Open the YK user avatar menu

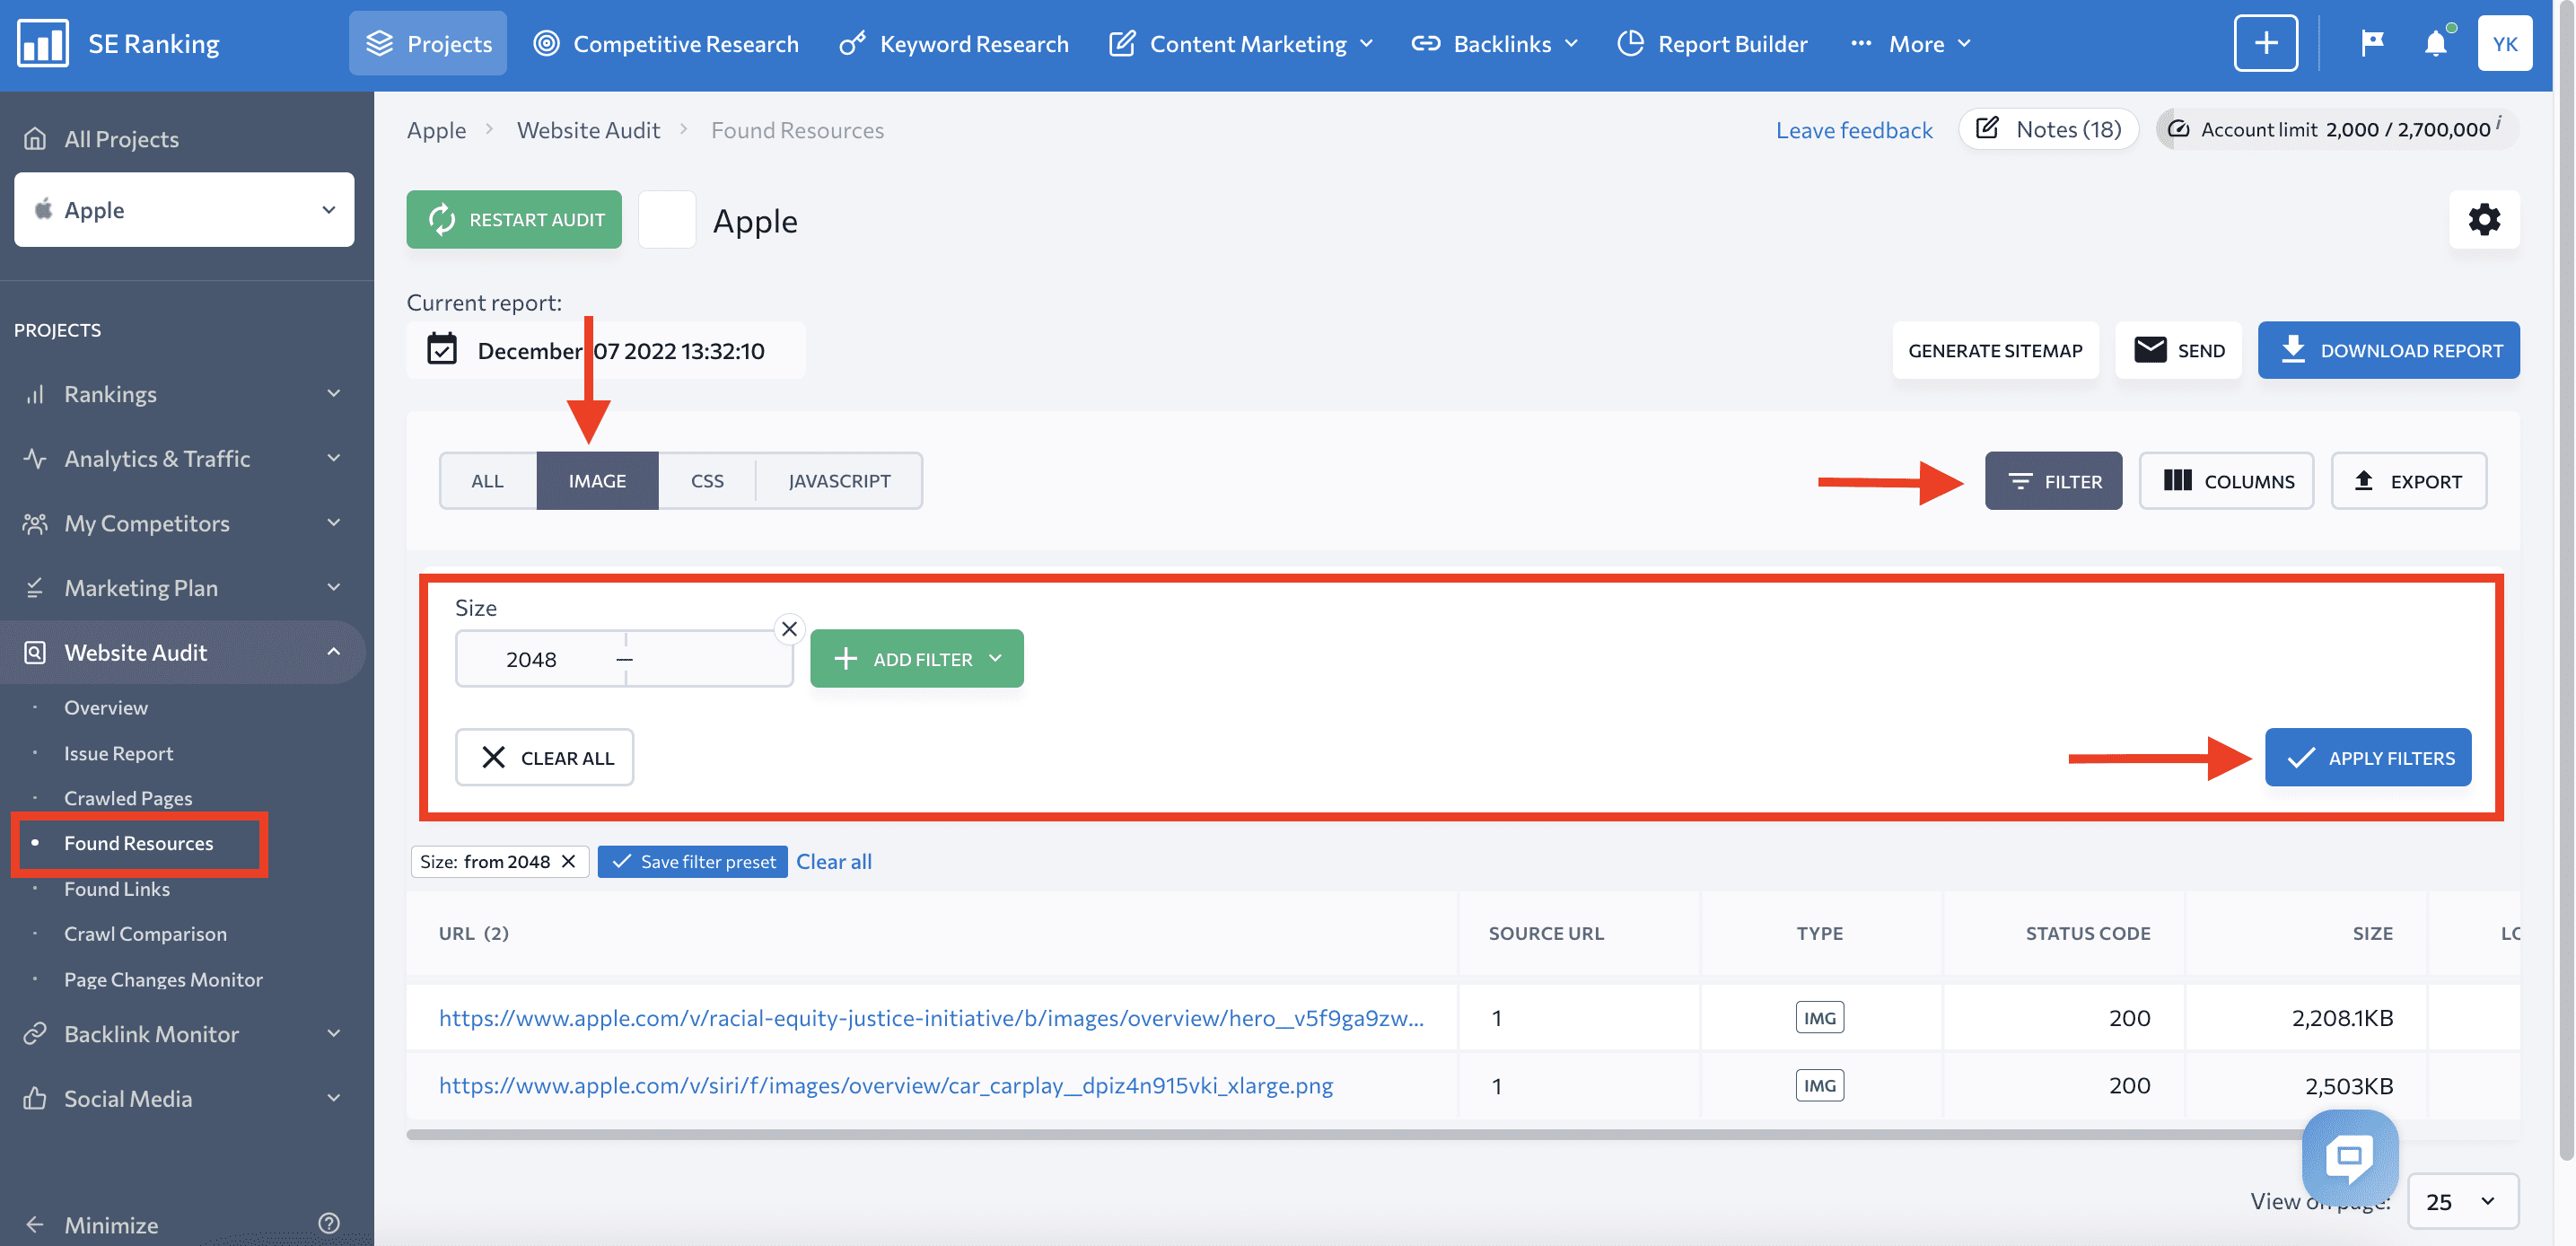tap(2504, 43)
